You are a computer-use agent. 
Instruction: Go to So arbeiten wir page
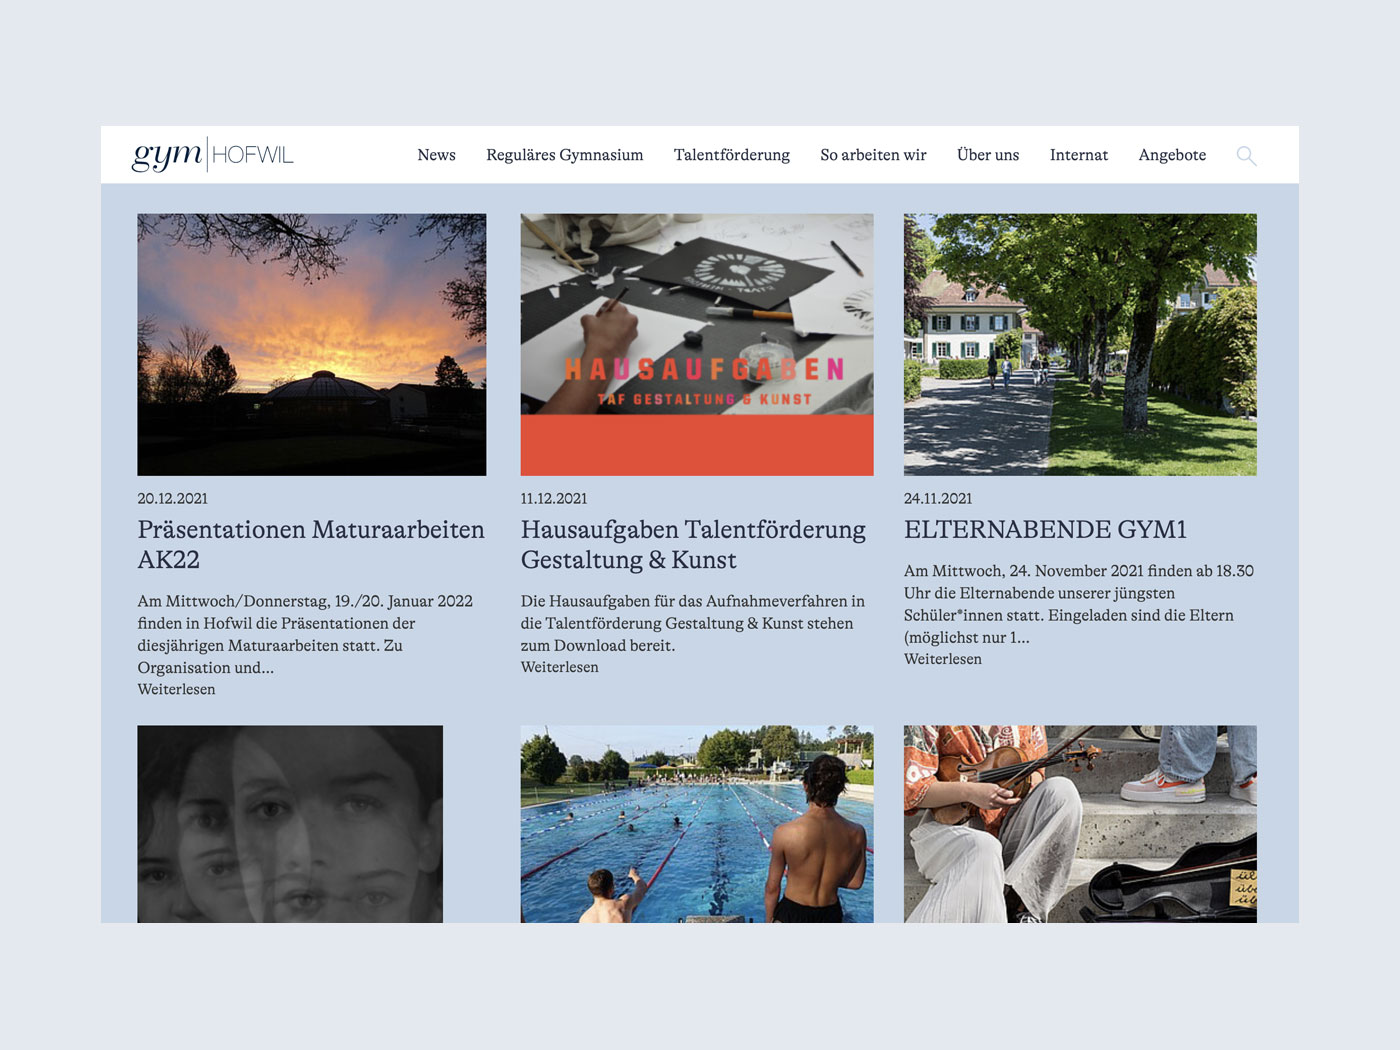point(873,155)
